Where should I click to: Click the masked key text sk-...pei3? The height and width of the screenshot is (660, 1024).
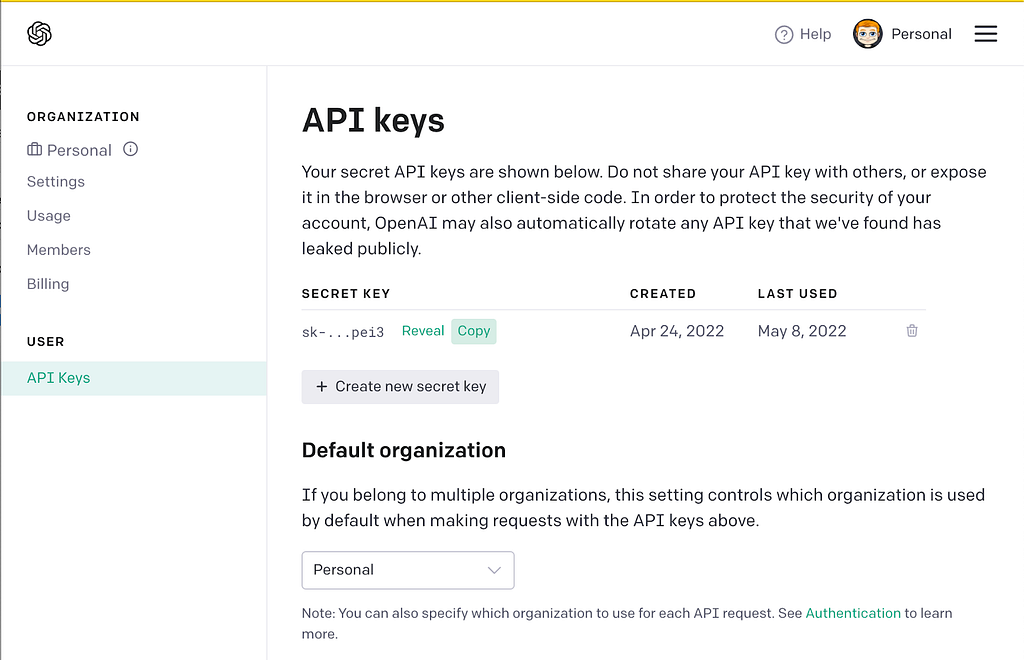pyautogui.click(x=342, y=332)
